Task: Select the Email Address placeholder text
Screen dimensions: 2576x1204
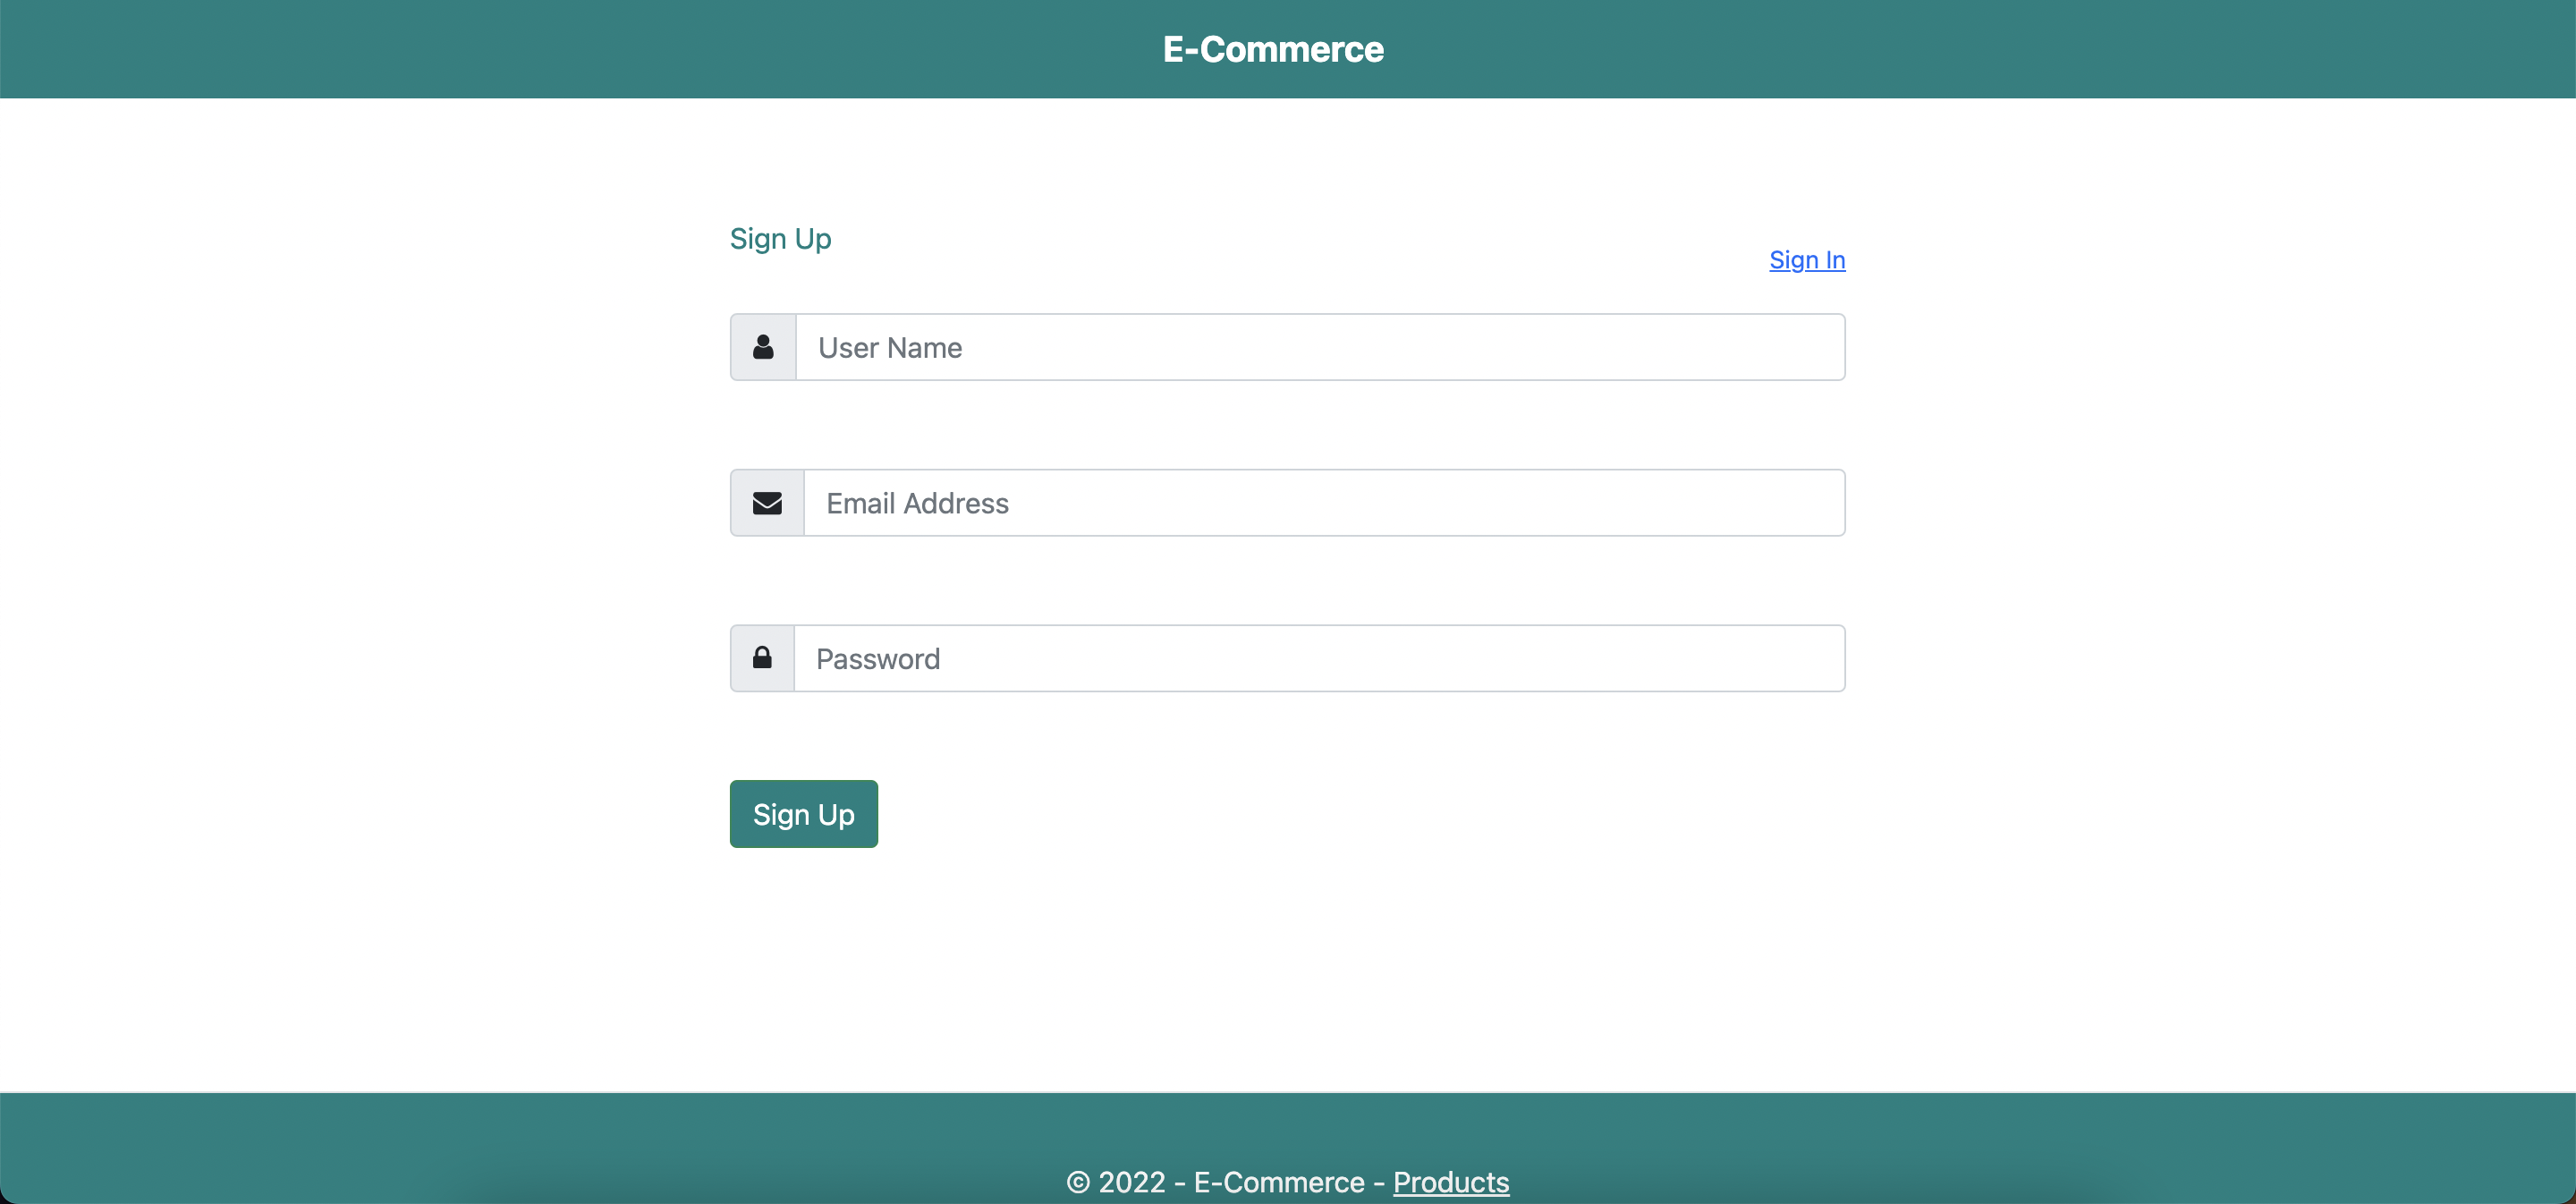Action: (916, 502)
